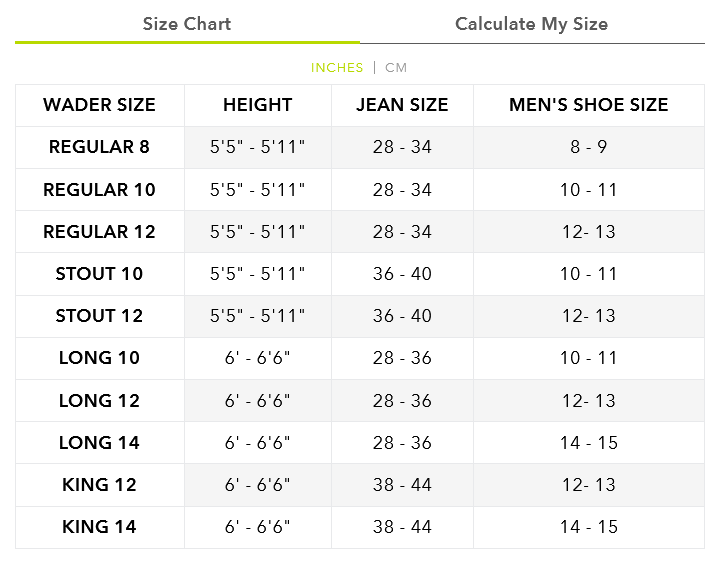Choose the LONG 14 wader size

[x=100, y=443]
